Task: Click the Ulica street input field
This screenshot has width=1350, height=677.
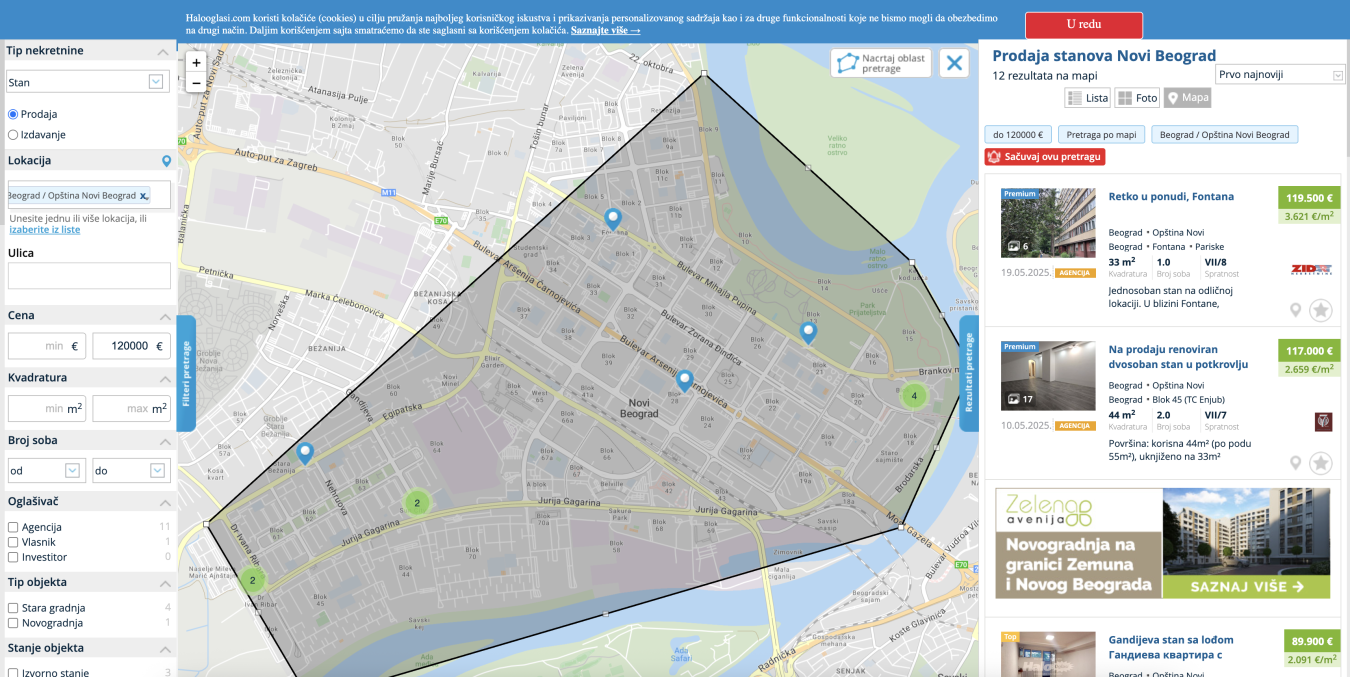Action: pyautogui.click(x=89, y=276)
